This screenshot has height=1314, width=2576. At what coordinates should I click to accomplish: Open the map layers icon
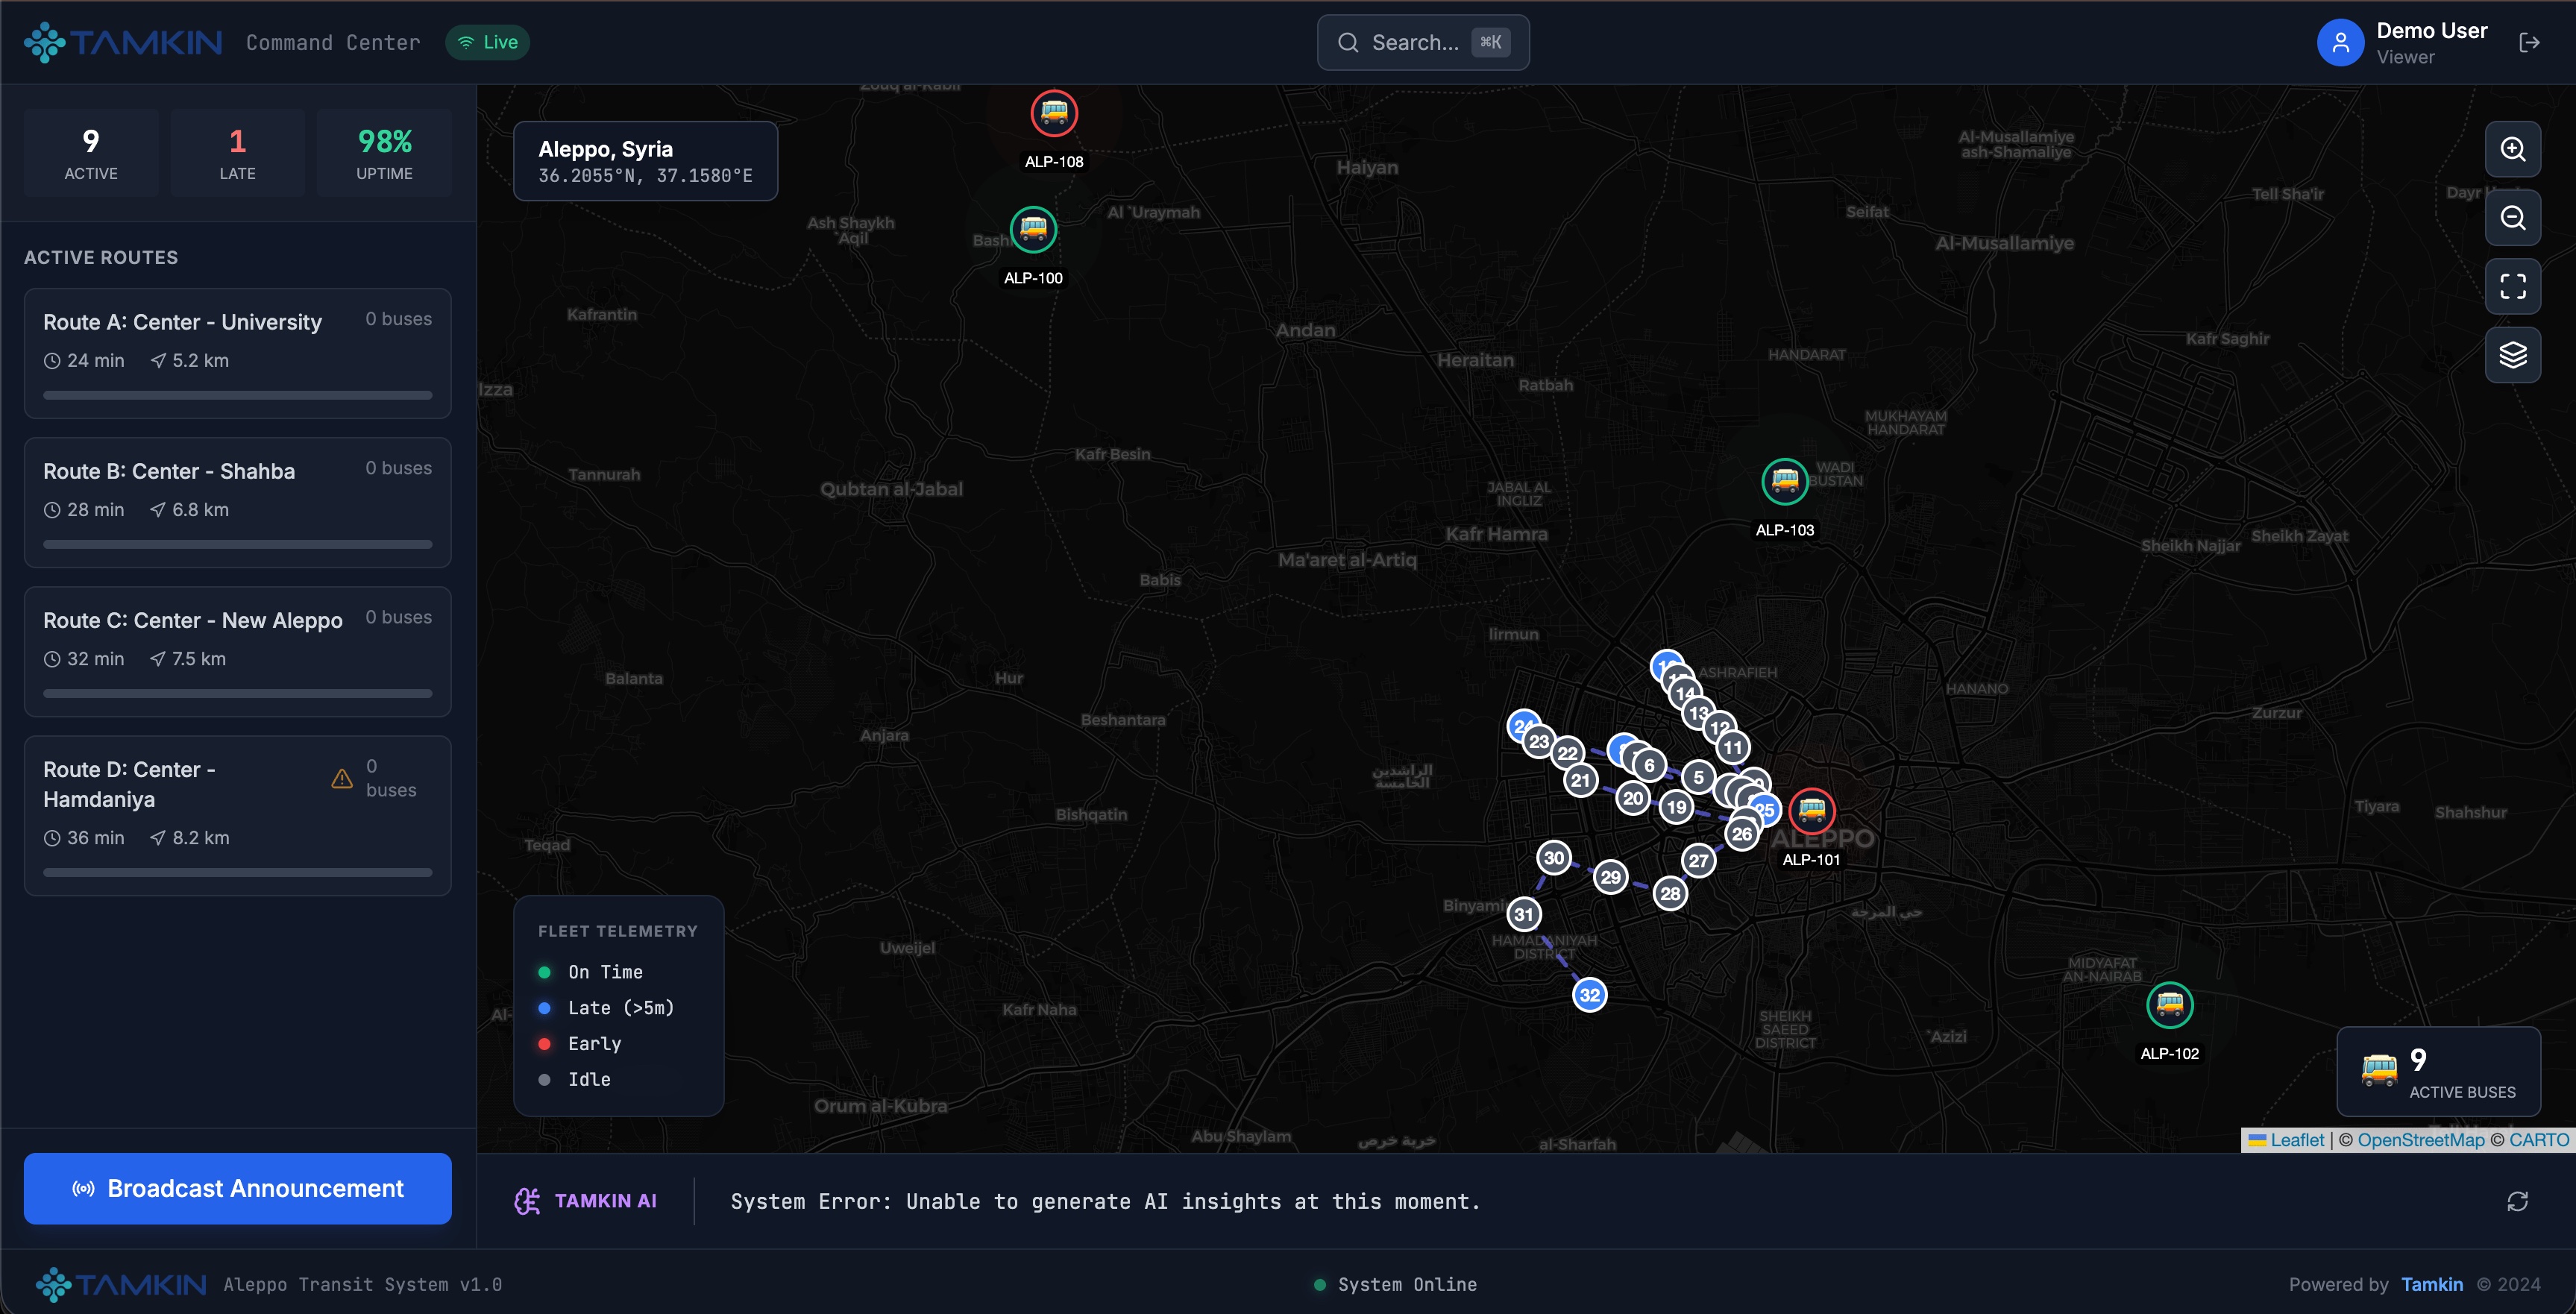click(2512, 355)
